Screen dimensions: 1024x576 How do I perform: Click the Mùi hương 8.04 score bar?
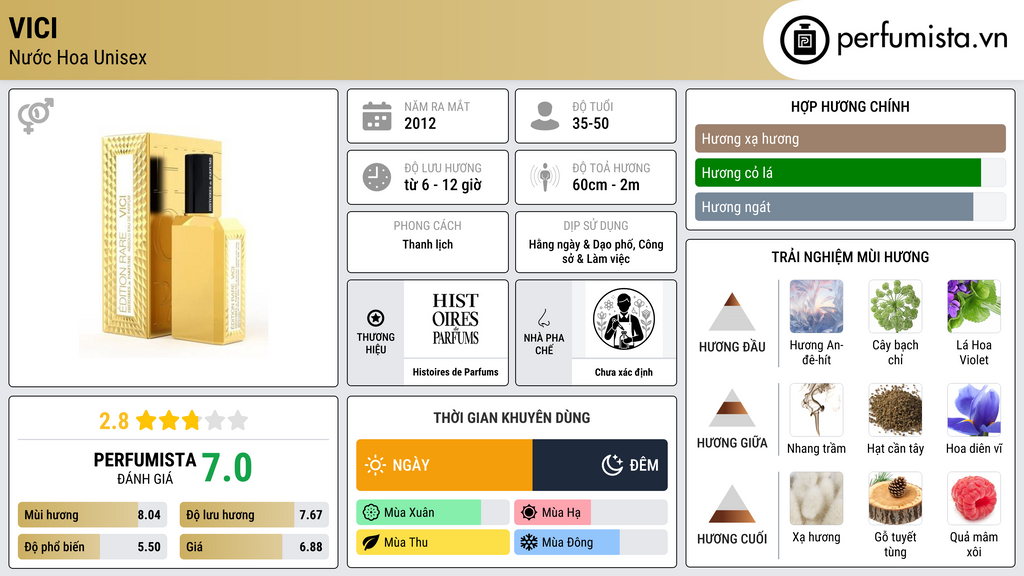(93, 515)
